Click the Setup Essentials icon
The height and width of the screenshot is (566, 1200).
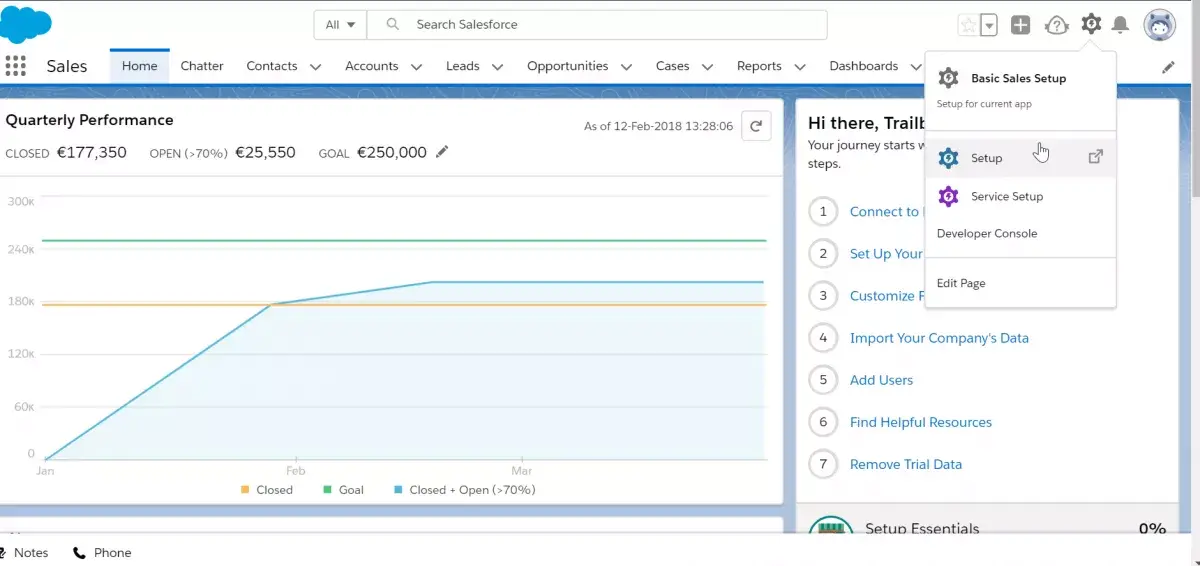point(830,528)
